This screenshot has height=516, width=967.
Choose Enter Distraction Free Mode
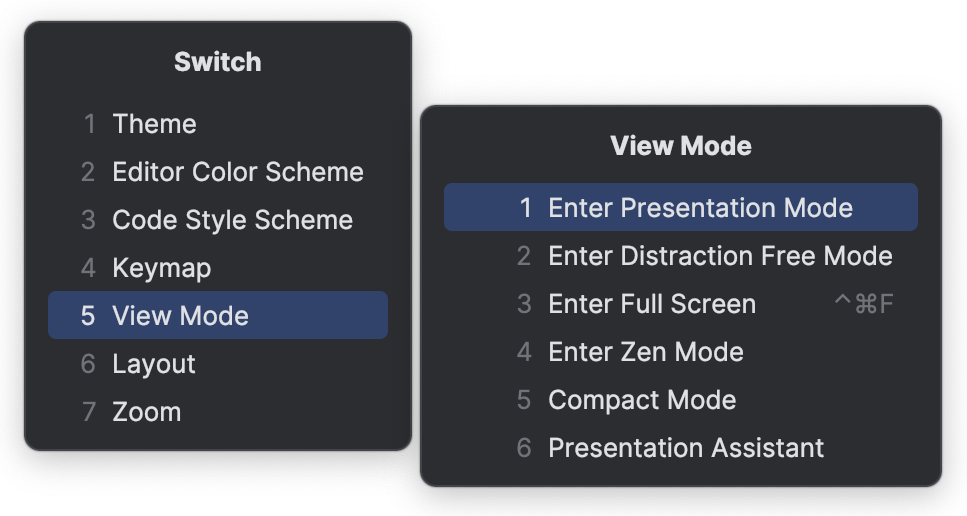point(720,256)
